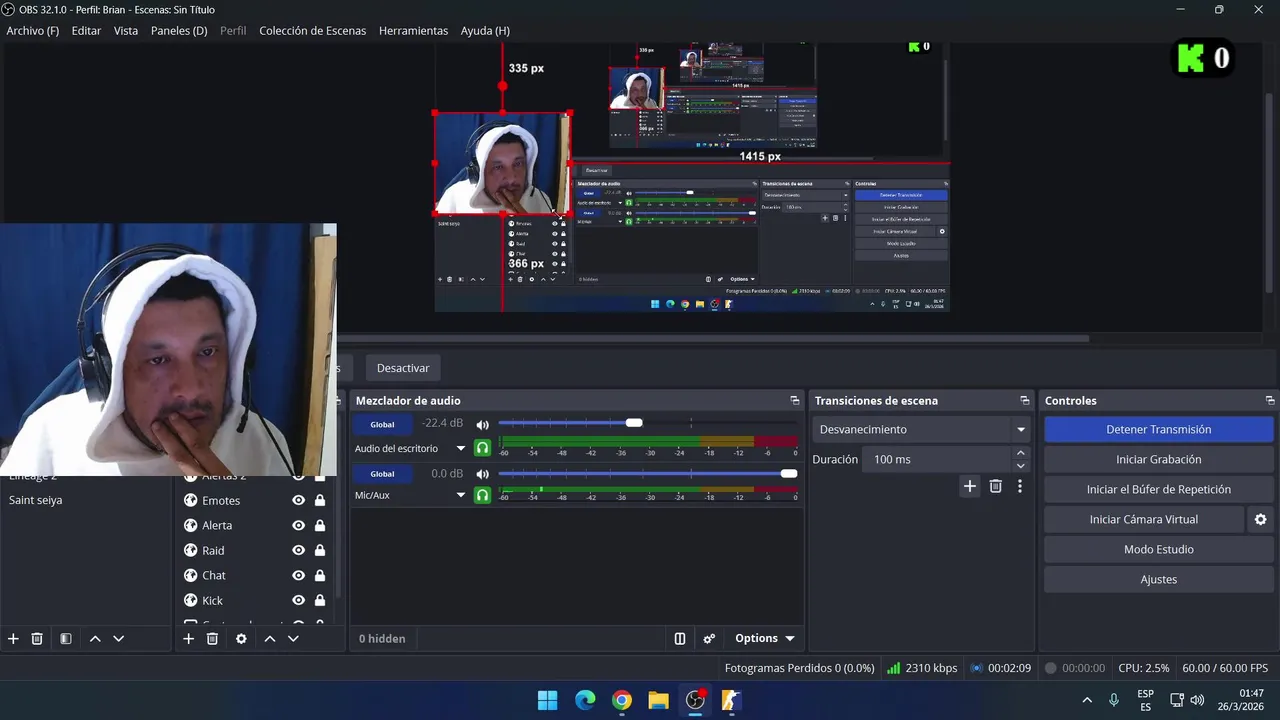Viewport: 1280px width, 720px height.
Task: Hide the Emotes source
Action: click(x=298, y=500)
